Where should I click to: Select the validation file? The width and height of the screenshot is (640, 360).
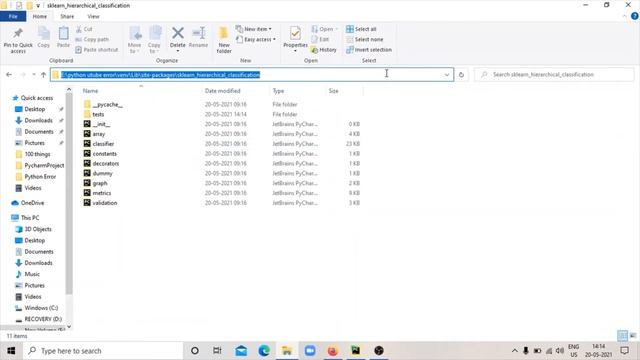[x=104, y=202]
